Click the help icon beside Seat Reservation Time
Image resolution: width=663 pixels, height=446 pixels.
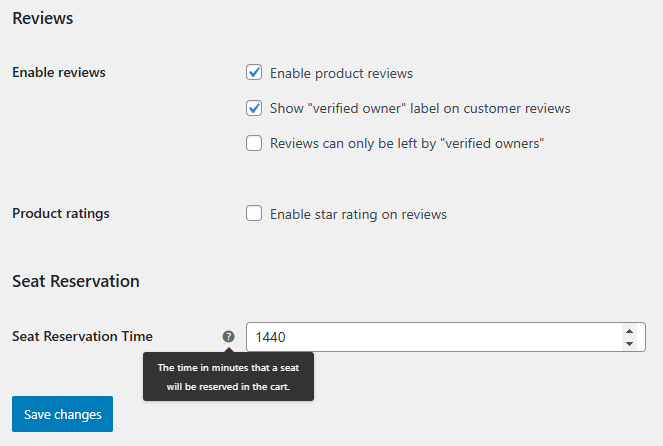228,337
